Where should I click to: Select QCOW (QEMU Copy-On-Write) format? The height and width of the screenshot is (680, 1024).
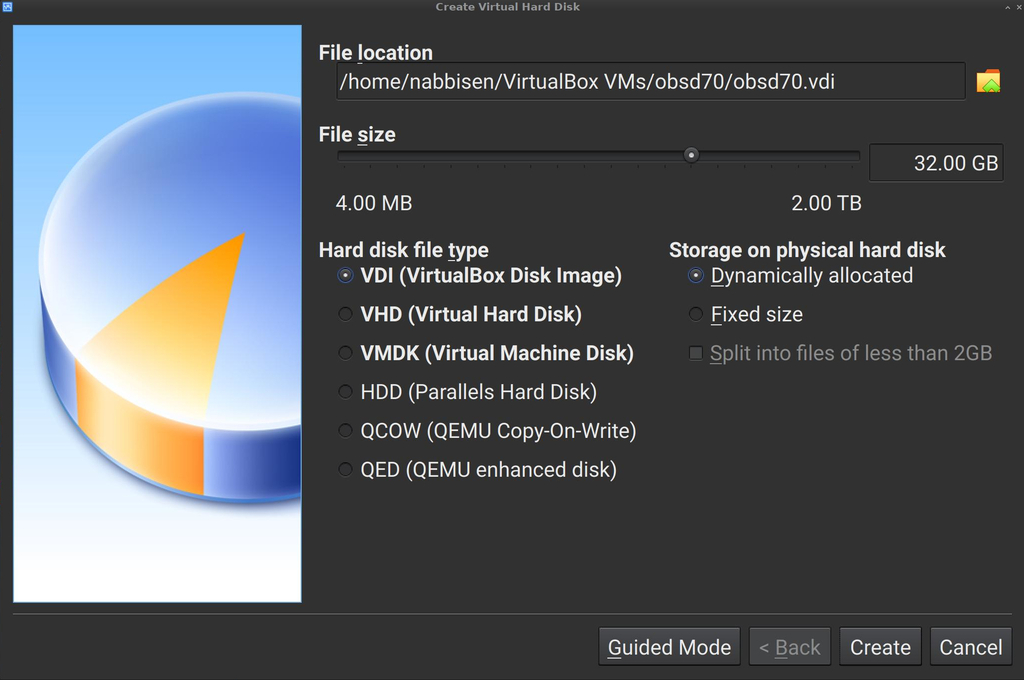point(487,431)
